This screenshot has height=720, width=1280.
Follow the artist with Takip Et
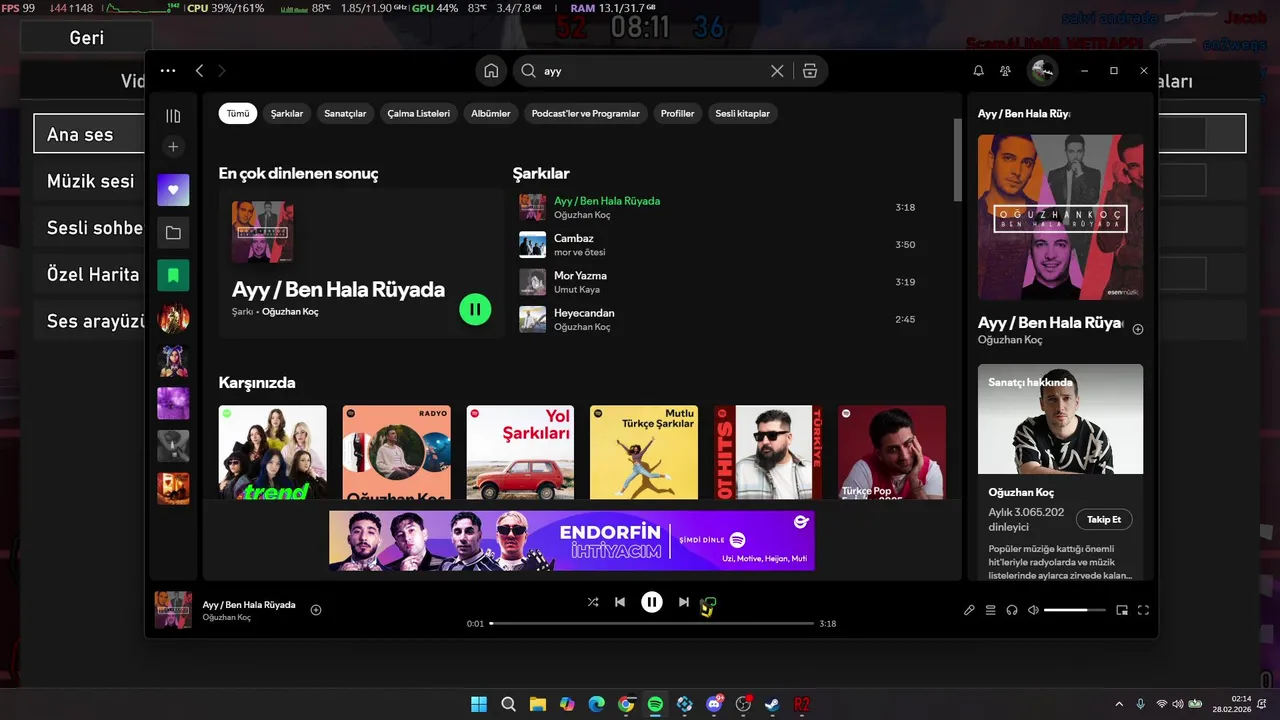pyautogui.click(x=1104, y=519)
